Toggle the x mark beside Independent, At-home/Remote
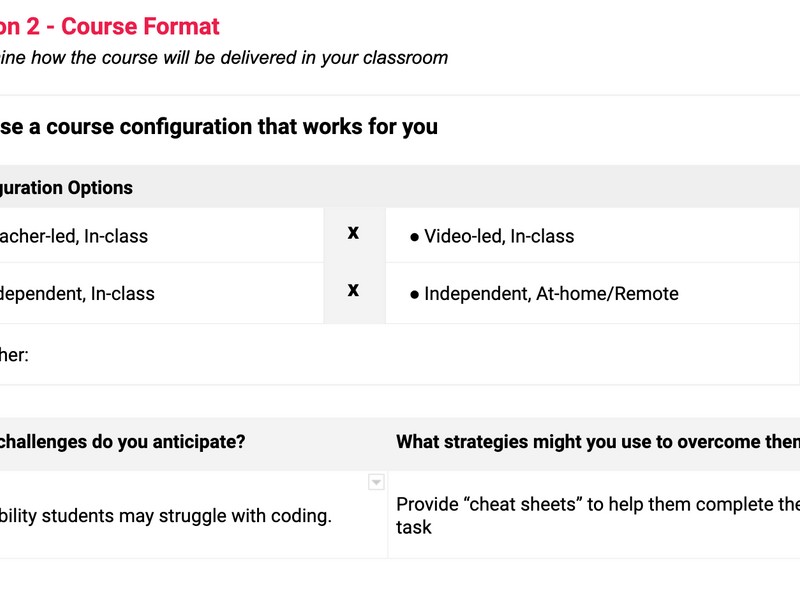The width and height of the screenshot is (800, 600). coord(353,290)
